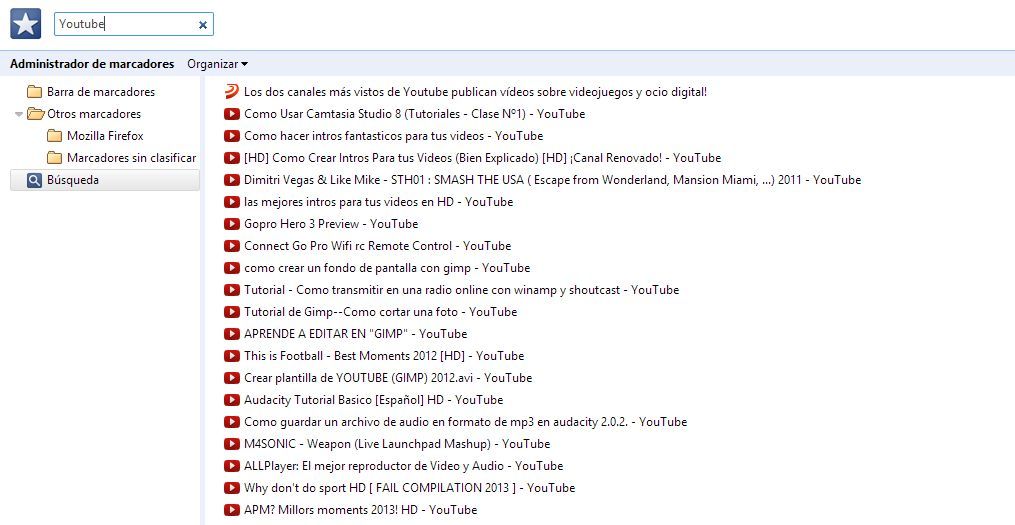Select Why don't do sport FAIL COMPILATION 2013
The image size is (1015, 525).
(x=409, y=488)
